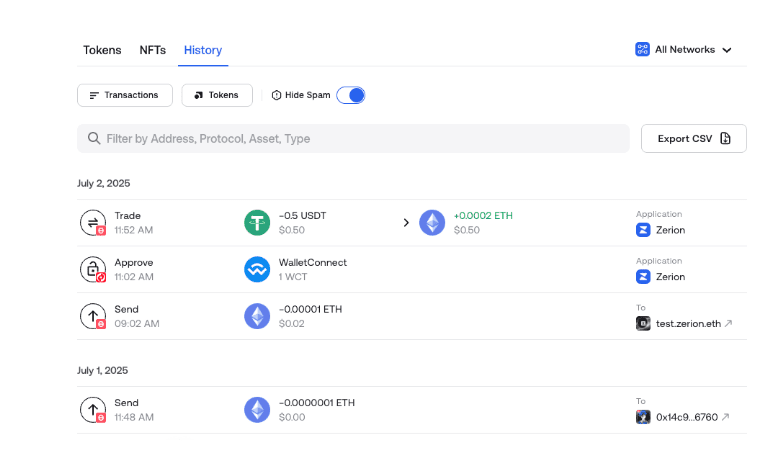This screenshot has width=777, height=449.
Task: Select the History tab
Action: [x=203, y=50]
